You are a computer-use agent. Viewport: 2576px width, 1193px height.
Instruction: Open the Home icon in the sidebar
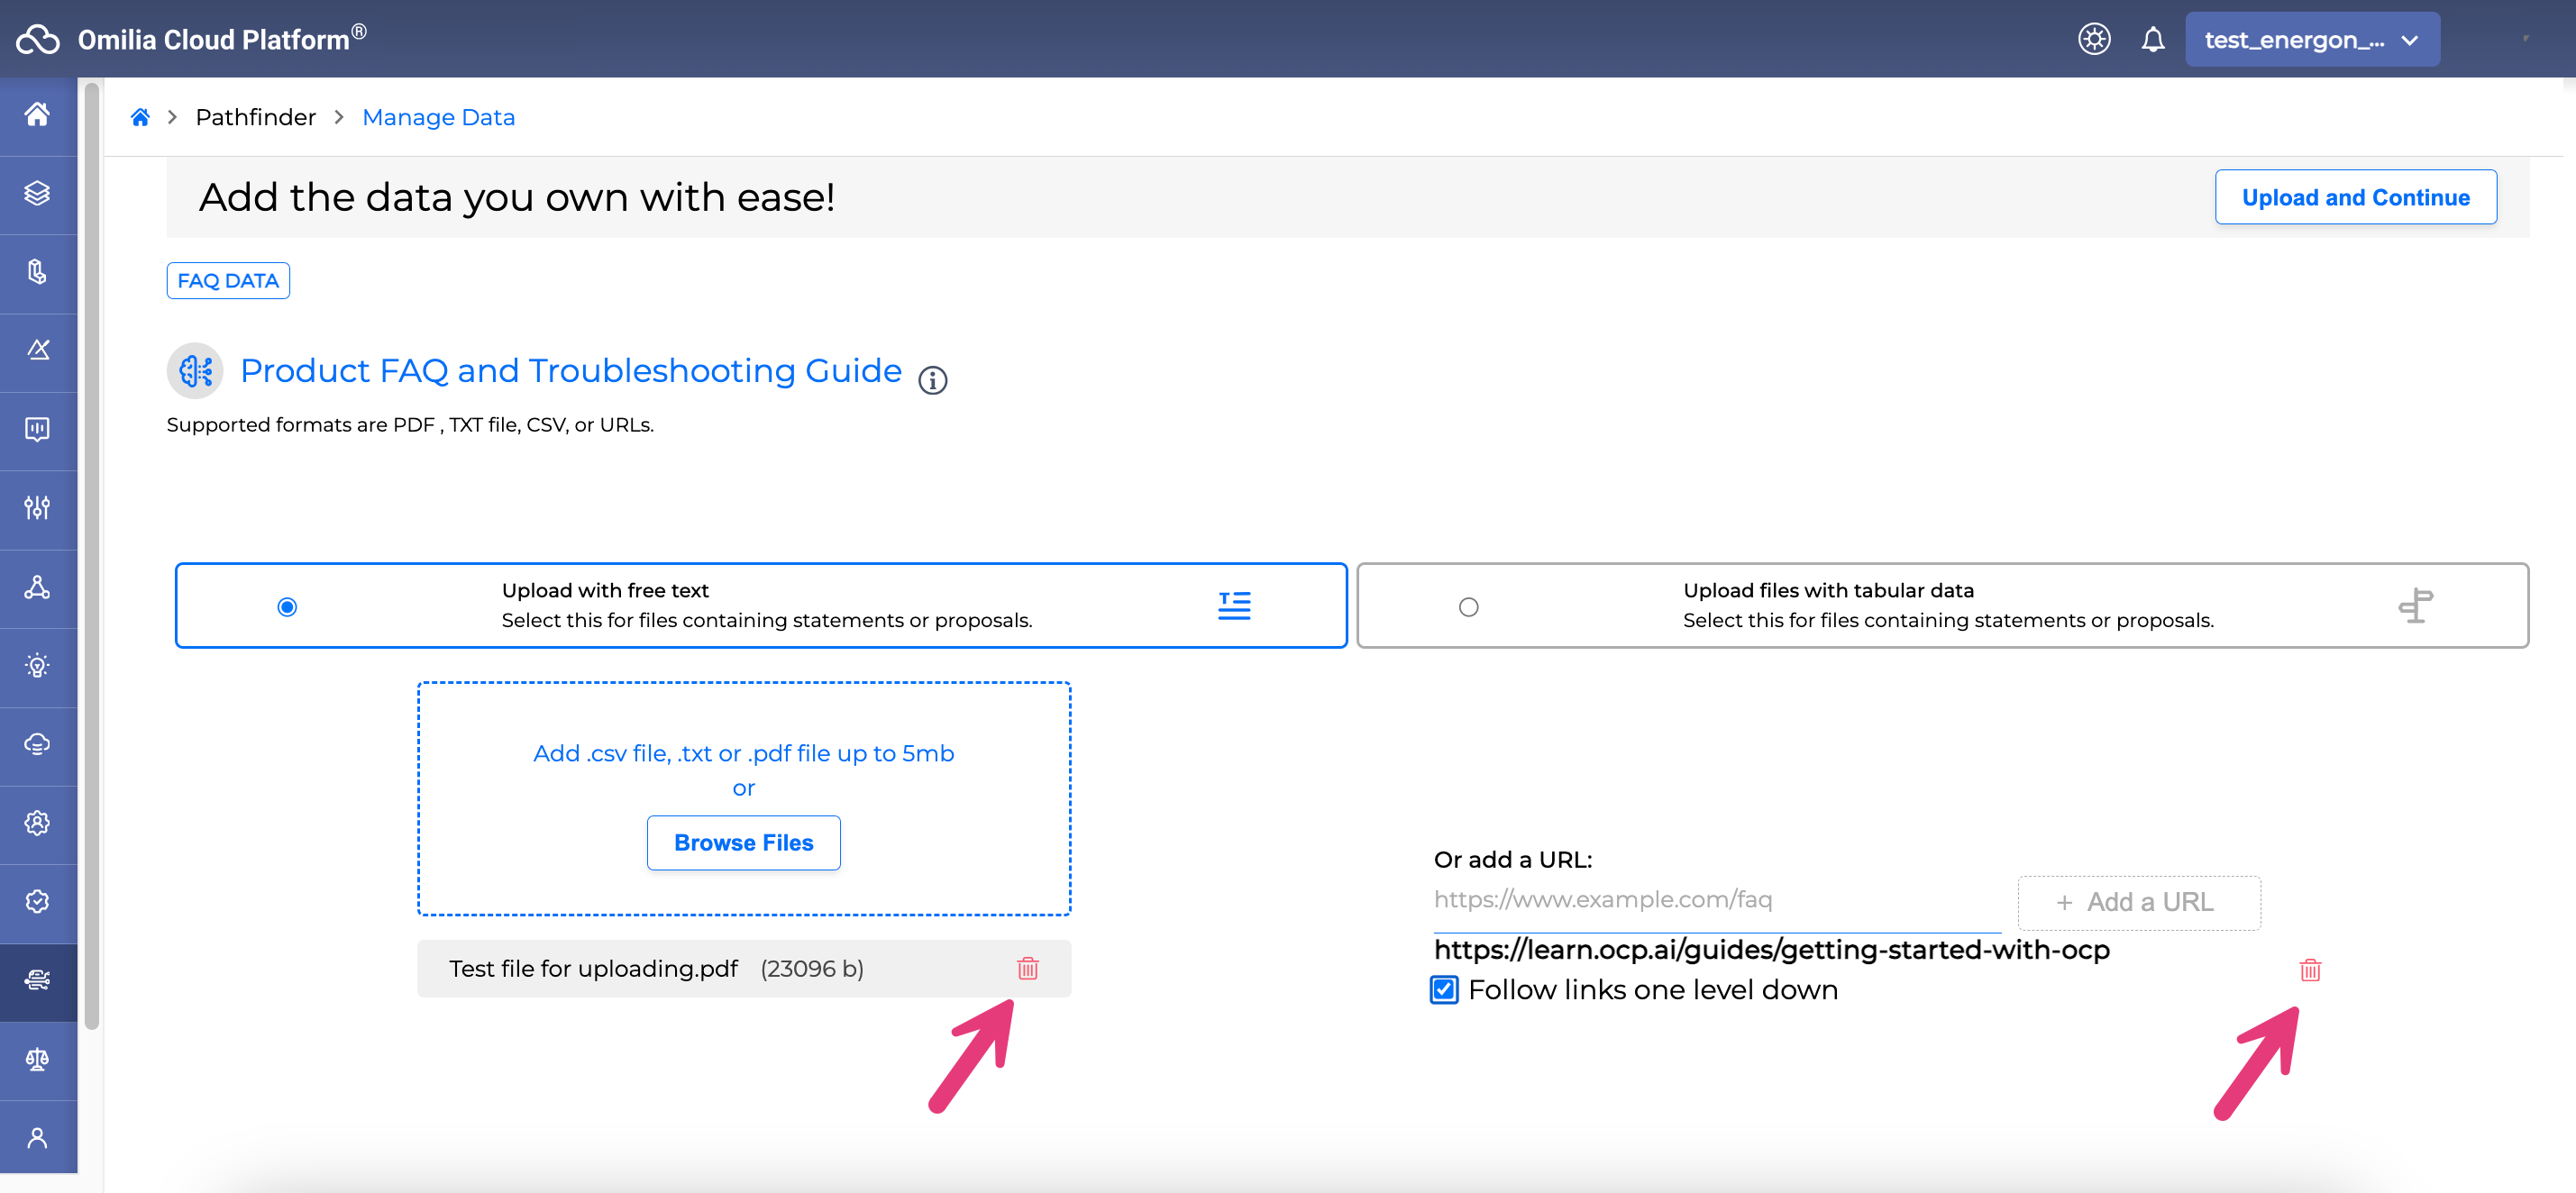[37, 115]
